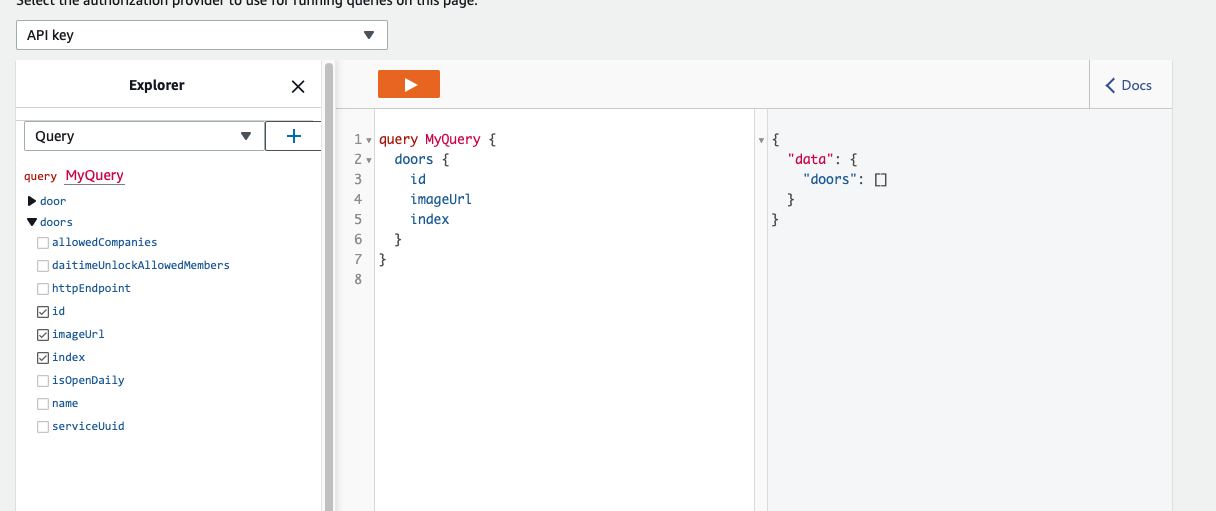Collapse the doors field in Explorer
This screenshot has height=511, width=1216.
pos(32,222)
